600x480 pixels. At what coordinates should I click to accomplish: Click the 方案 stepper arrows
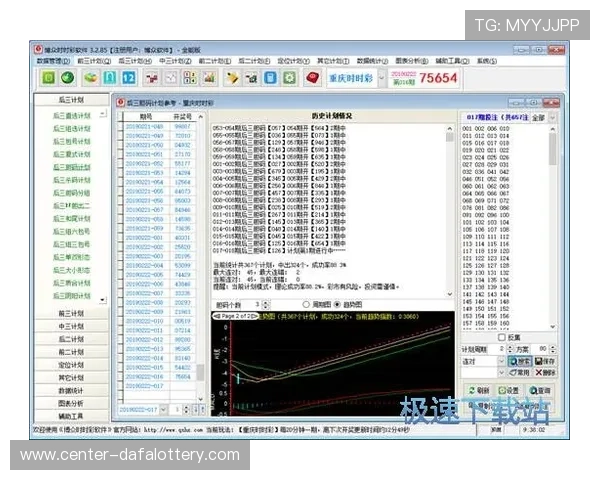tap(553, 349)
